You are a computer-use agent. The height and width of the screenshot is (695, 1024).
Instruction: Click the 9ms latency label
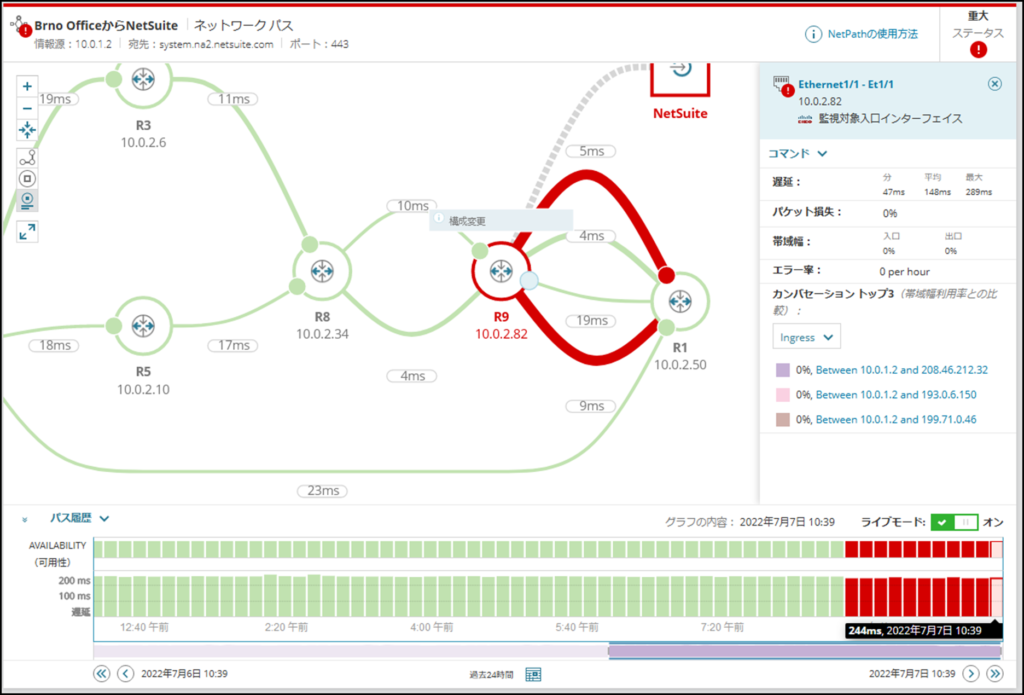pyautogui.click(x=592, y=406)
